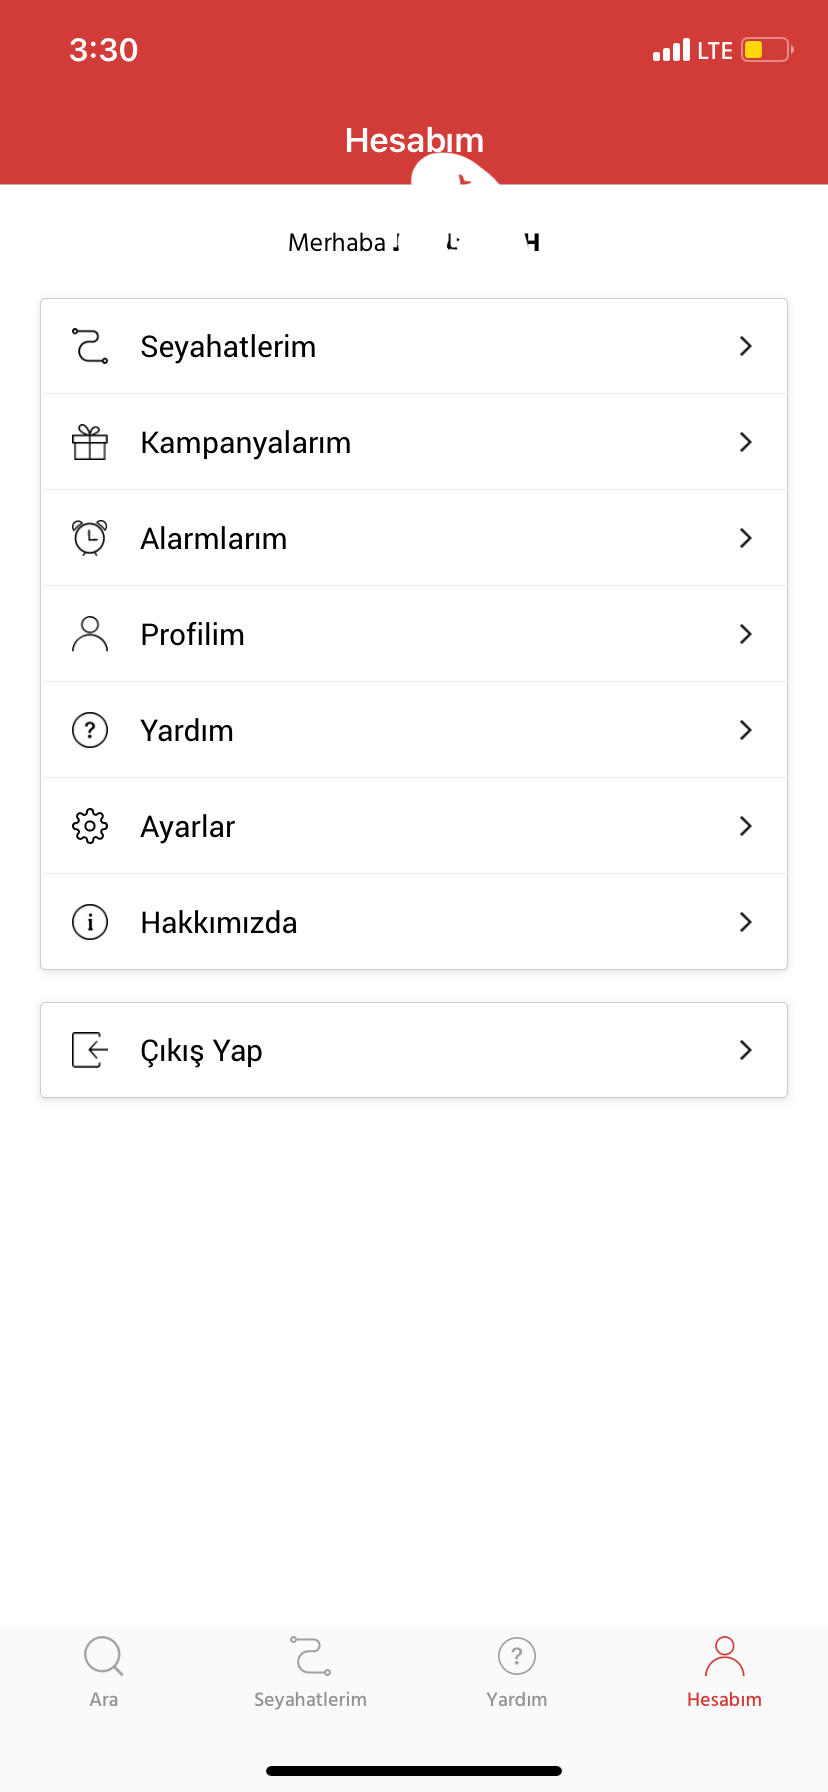
Task: Switch to the Ara search tab
Action: tap(104, 1672)
